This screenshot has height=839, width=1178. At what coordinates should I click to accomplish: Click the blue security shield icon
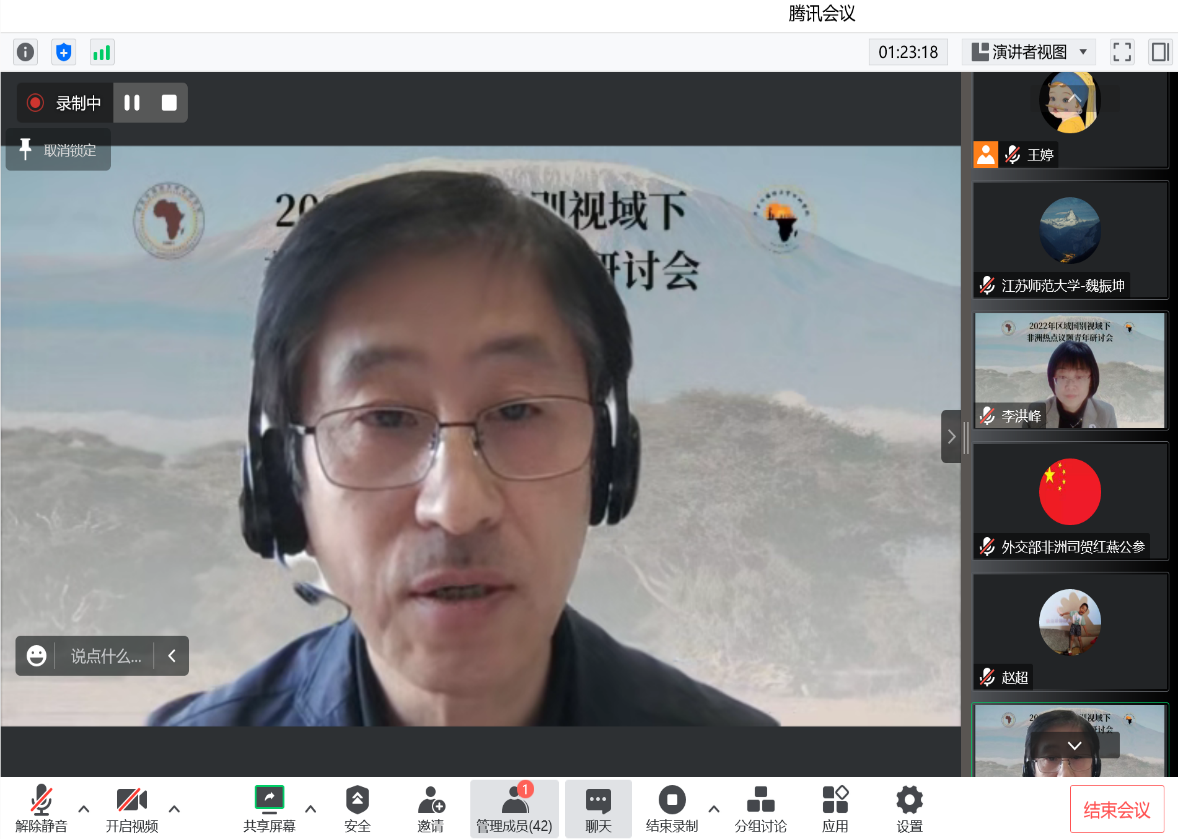tap(64, 52)
